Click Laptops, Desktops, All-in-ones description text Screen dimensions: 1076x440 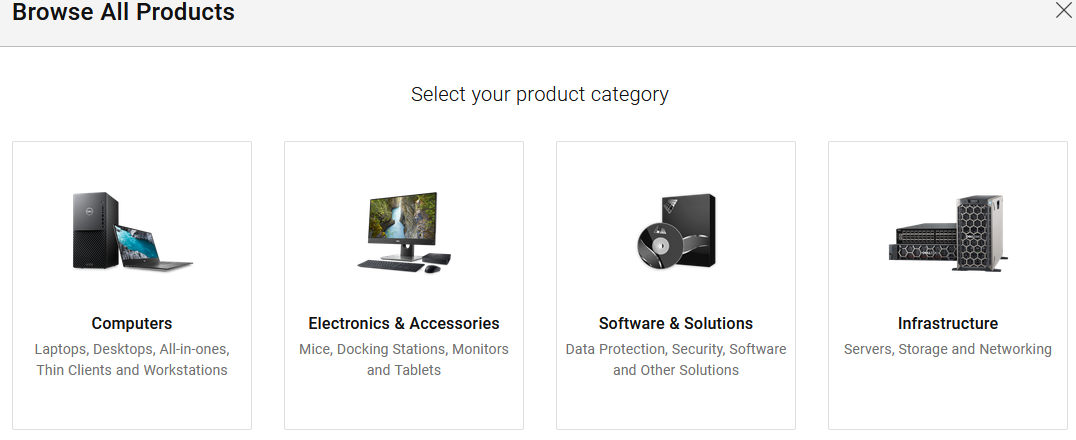[x=132, y=349]
